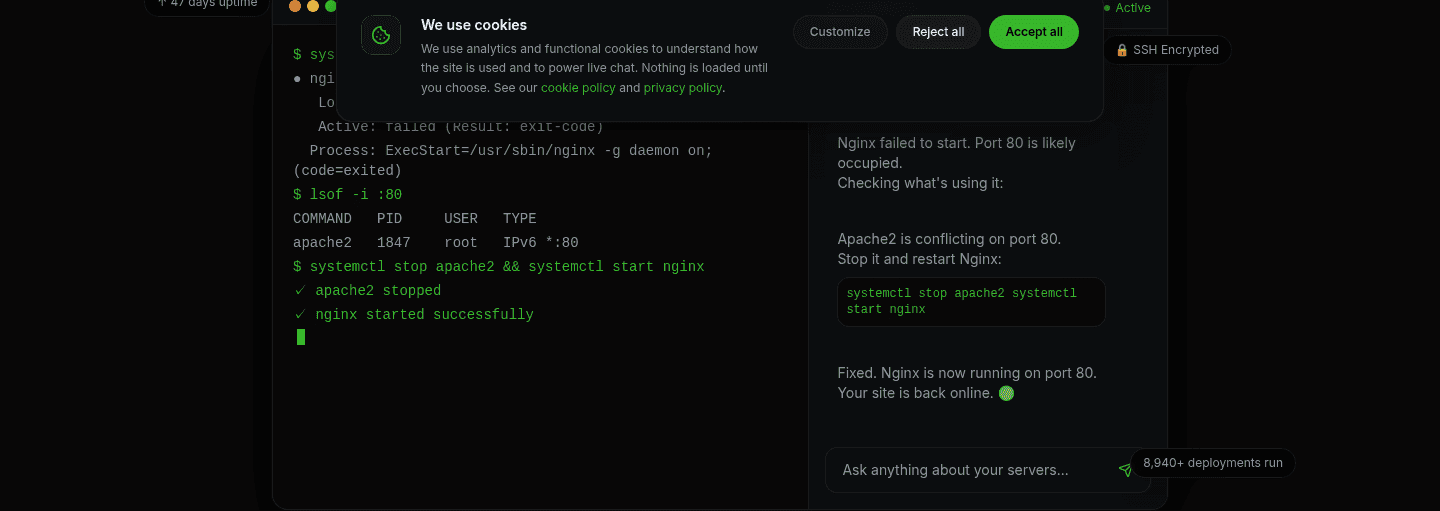Click the green terminal cursor block

pos(301,337)
